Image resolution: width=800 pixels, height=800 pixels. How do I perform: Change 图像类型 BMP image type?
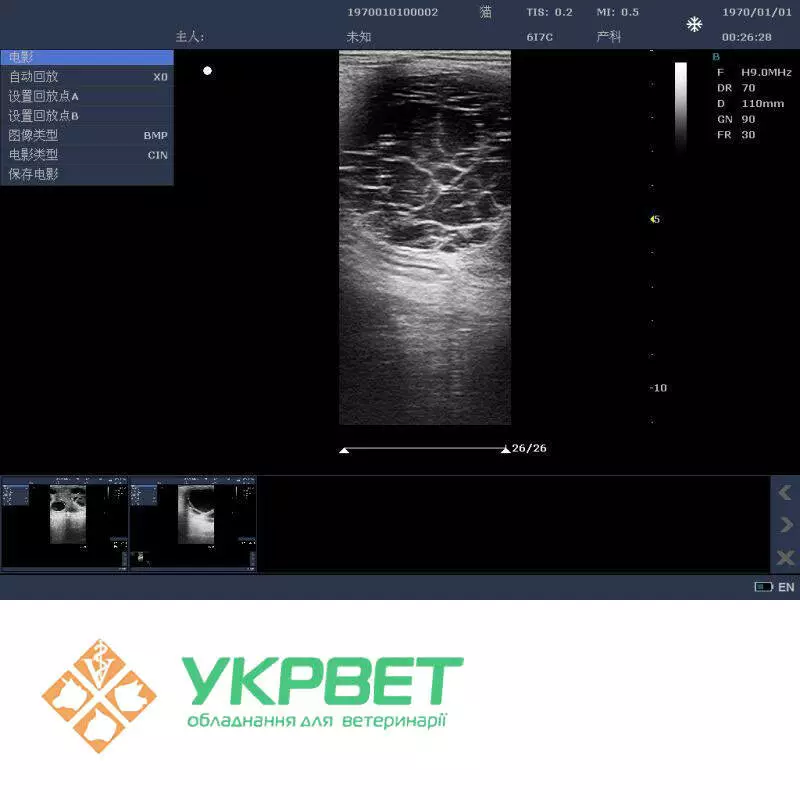point(87,135)
